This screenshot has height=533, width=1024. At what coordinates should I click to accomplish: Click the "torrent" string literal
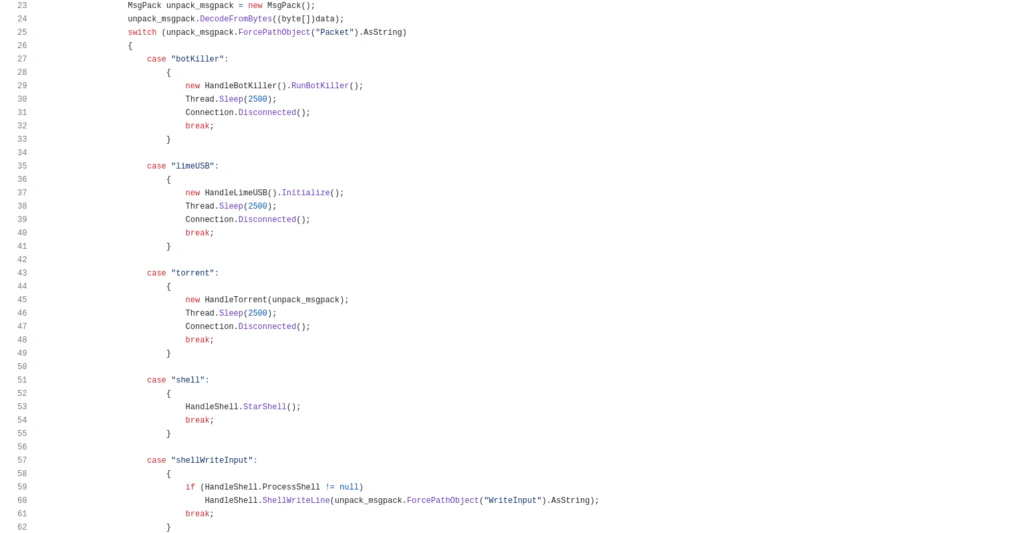(193, 273)
